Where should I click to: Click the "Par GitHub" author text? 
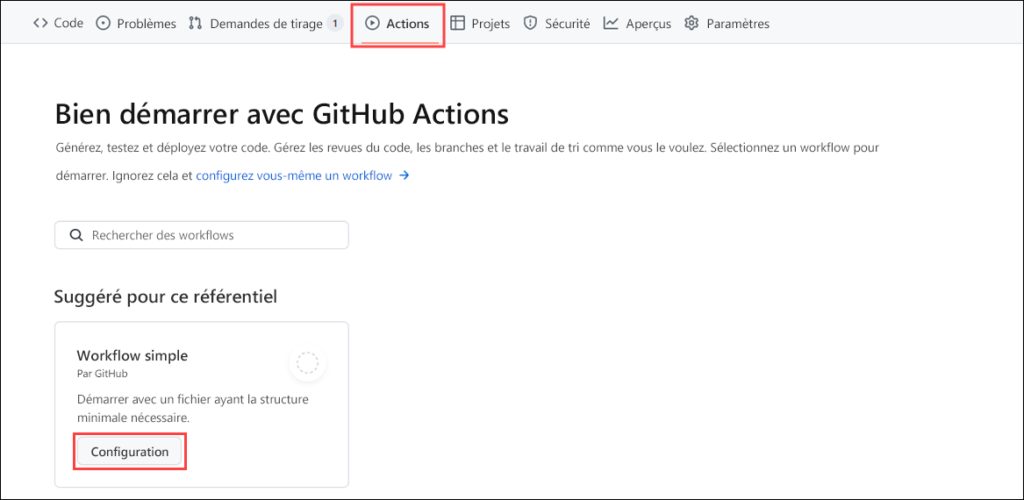point(101,374)
